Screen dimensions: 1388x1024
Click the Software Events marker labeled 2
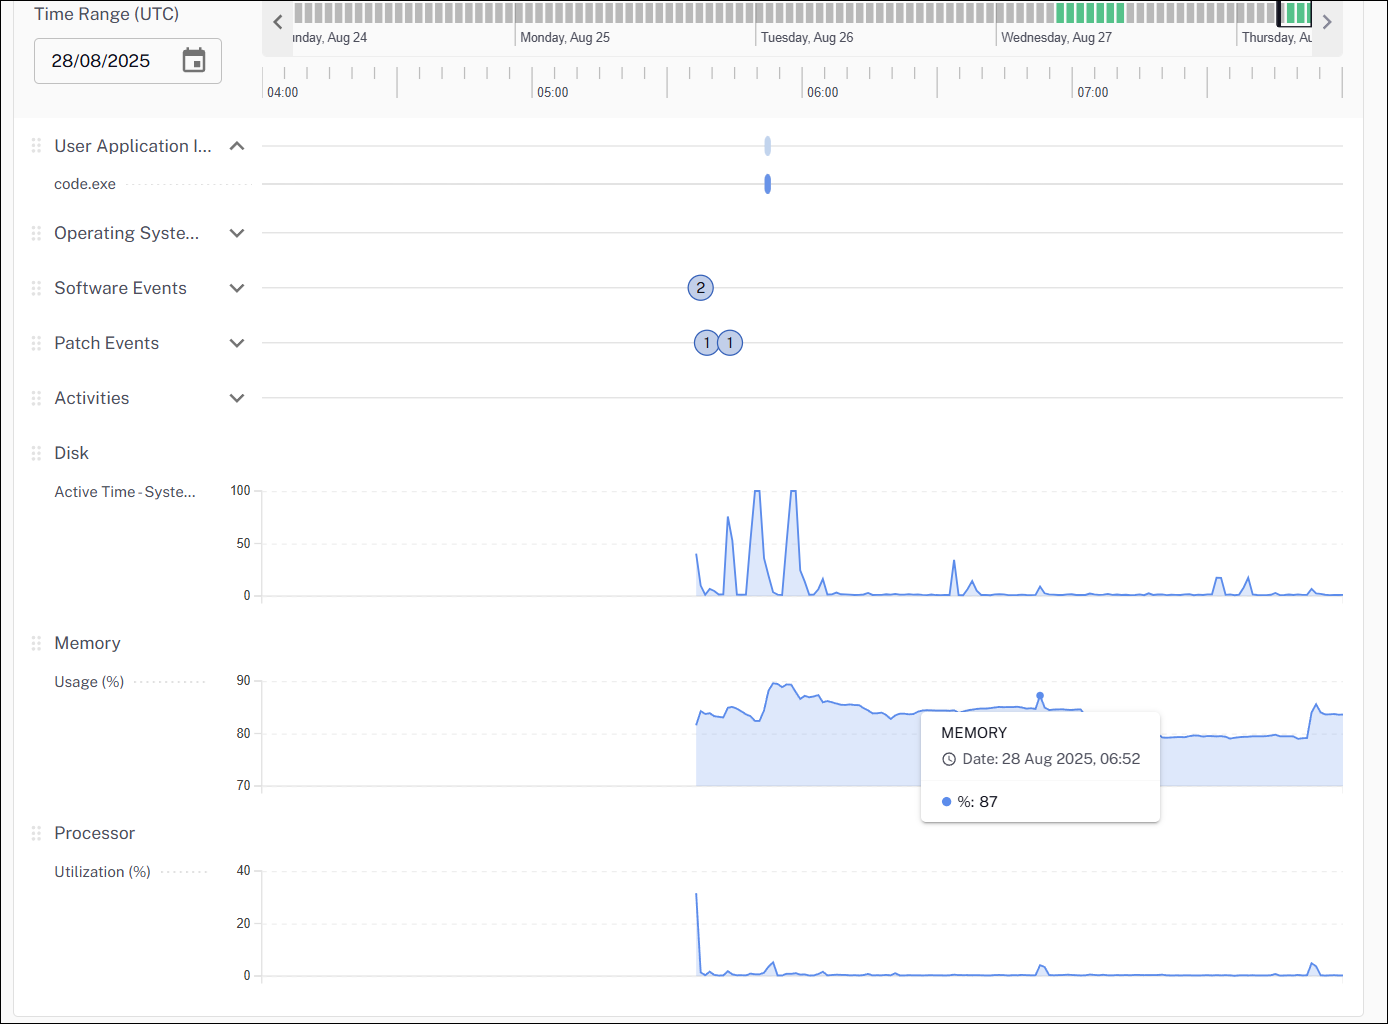(x=700, y=288)
